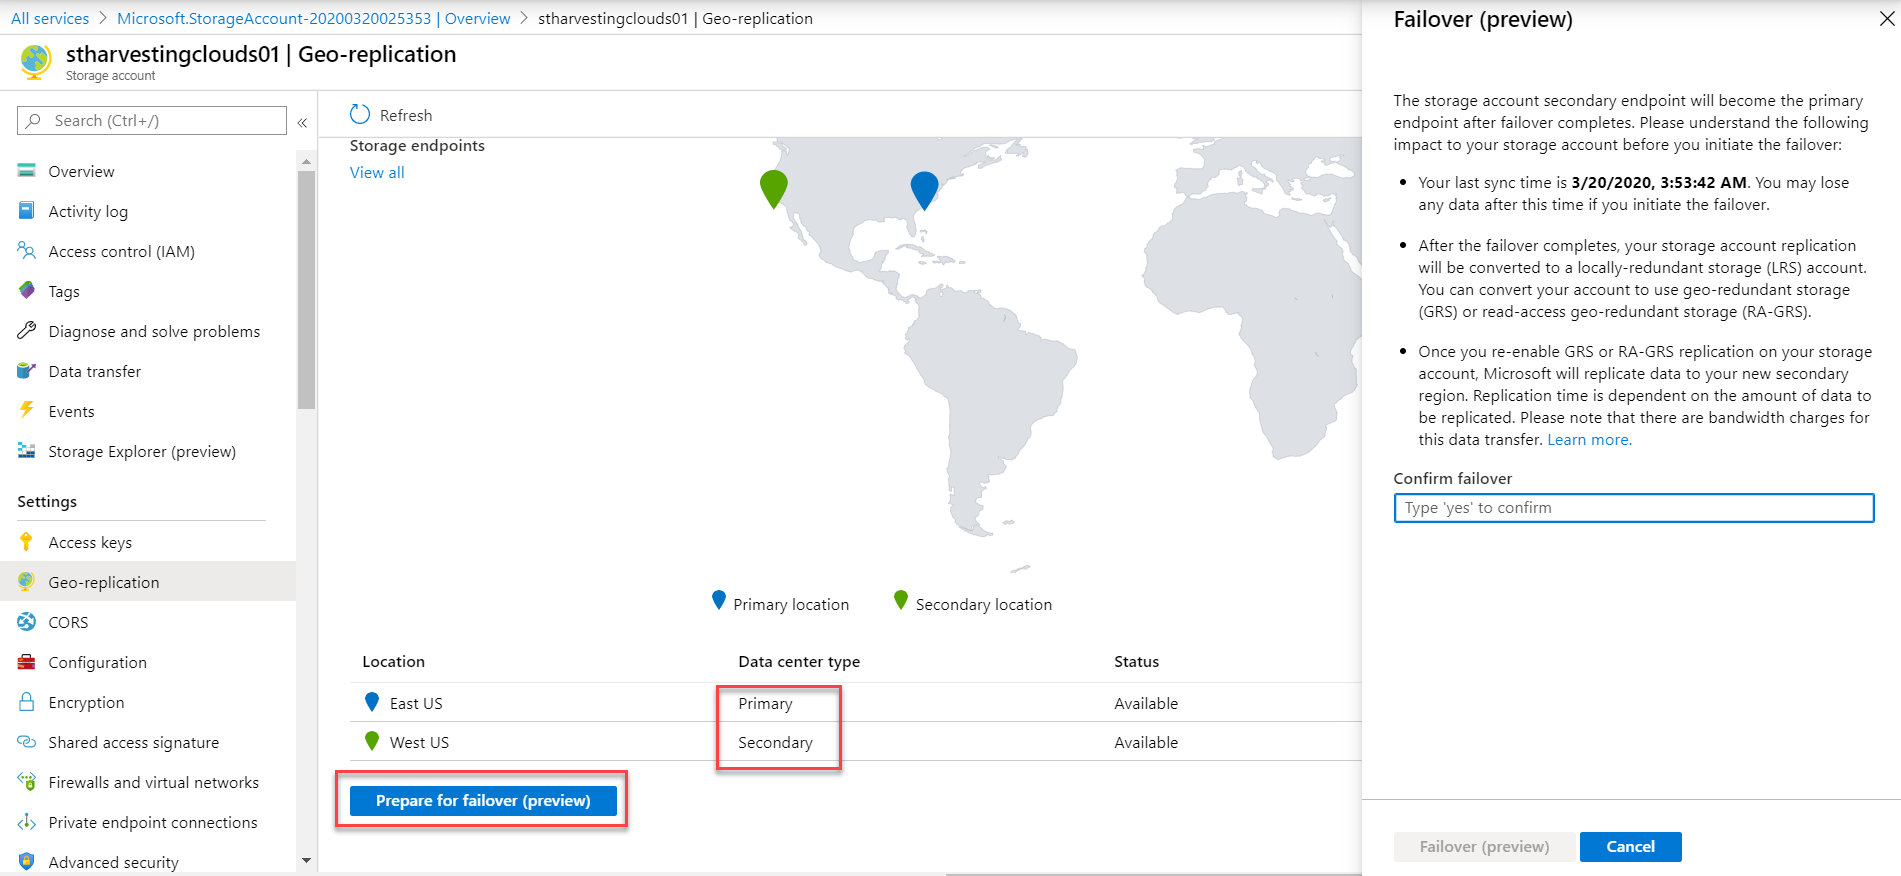Click Cancel button in failover pane

coord(1630,846)
